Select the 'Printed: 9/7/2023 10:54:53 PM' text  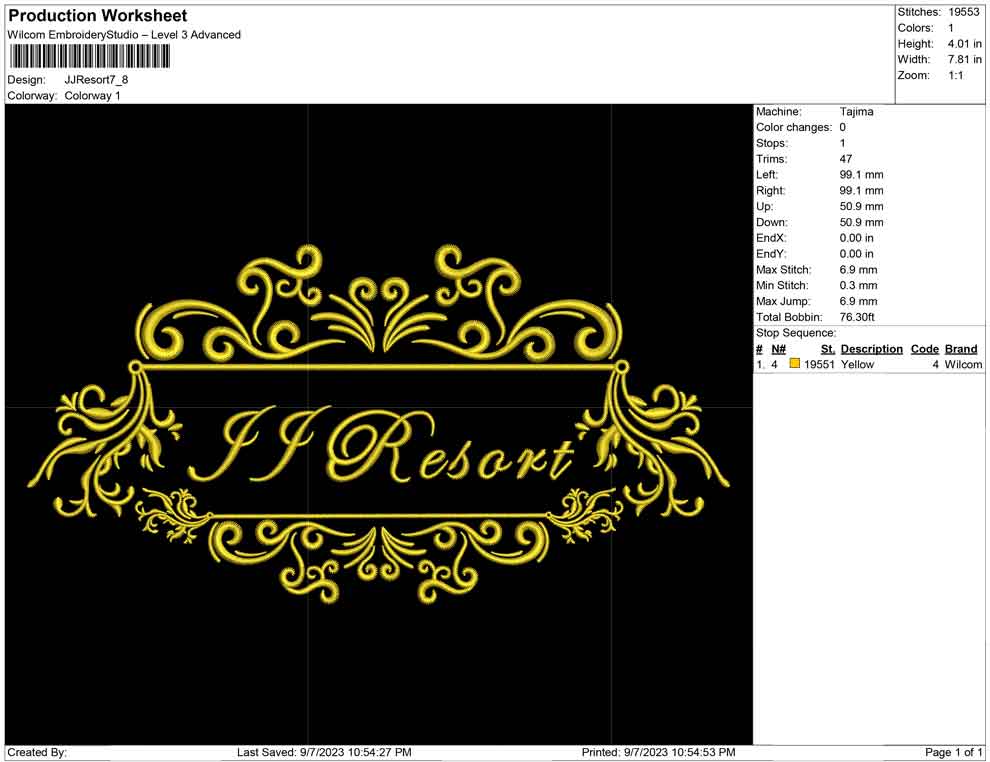pyautogui.click(x=659, y=752)
